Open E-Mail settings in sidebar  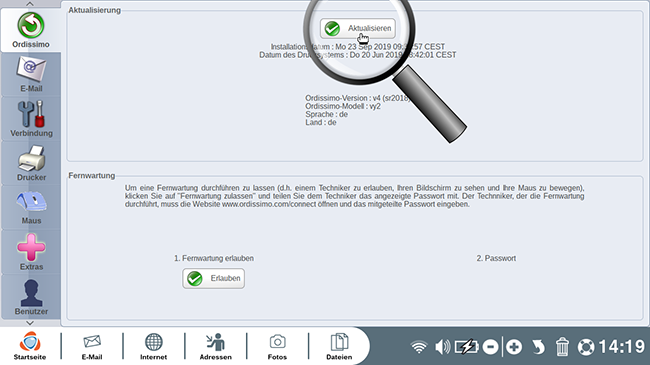(31, 75)
